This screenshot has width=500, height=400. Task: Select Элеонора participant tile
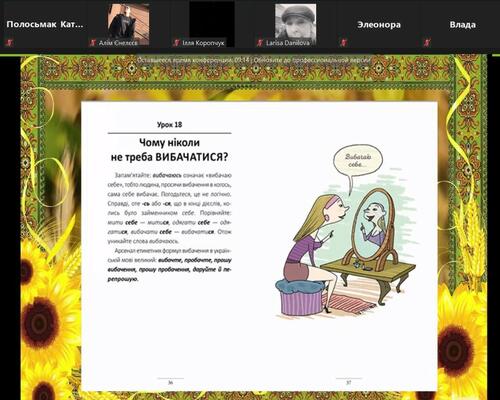(379, 25)
